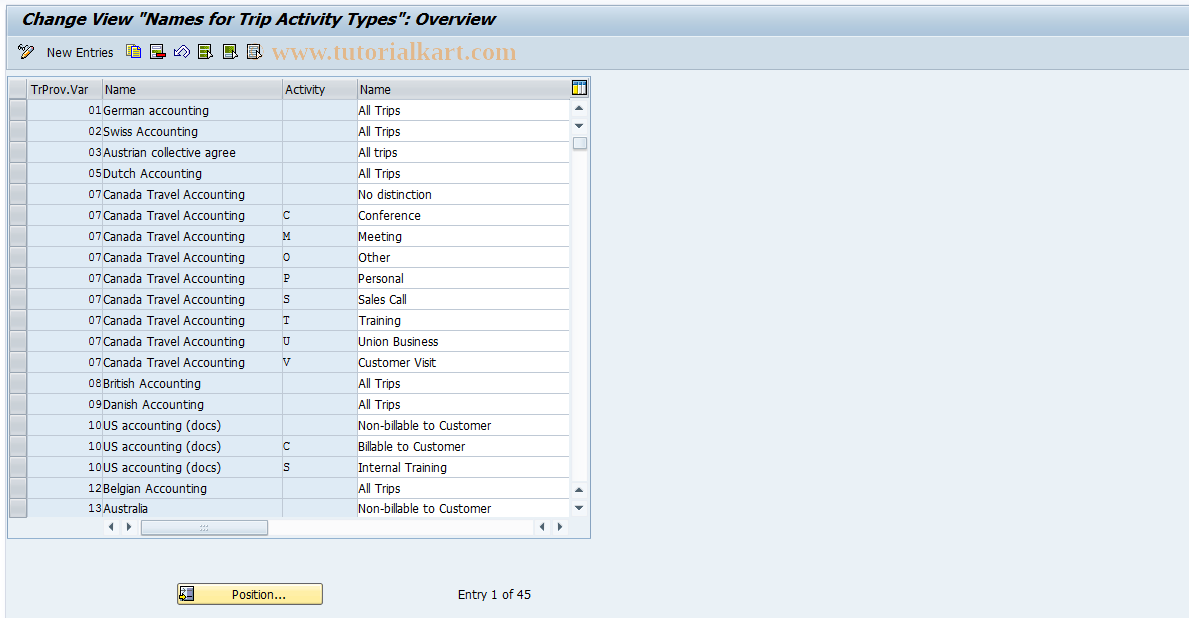The image size is (1189, 618).
Task: Click activity code 'T' cell
Action: click(319, 320)
